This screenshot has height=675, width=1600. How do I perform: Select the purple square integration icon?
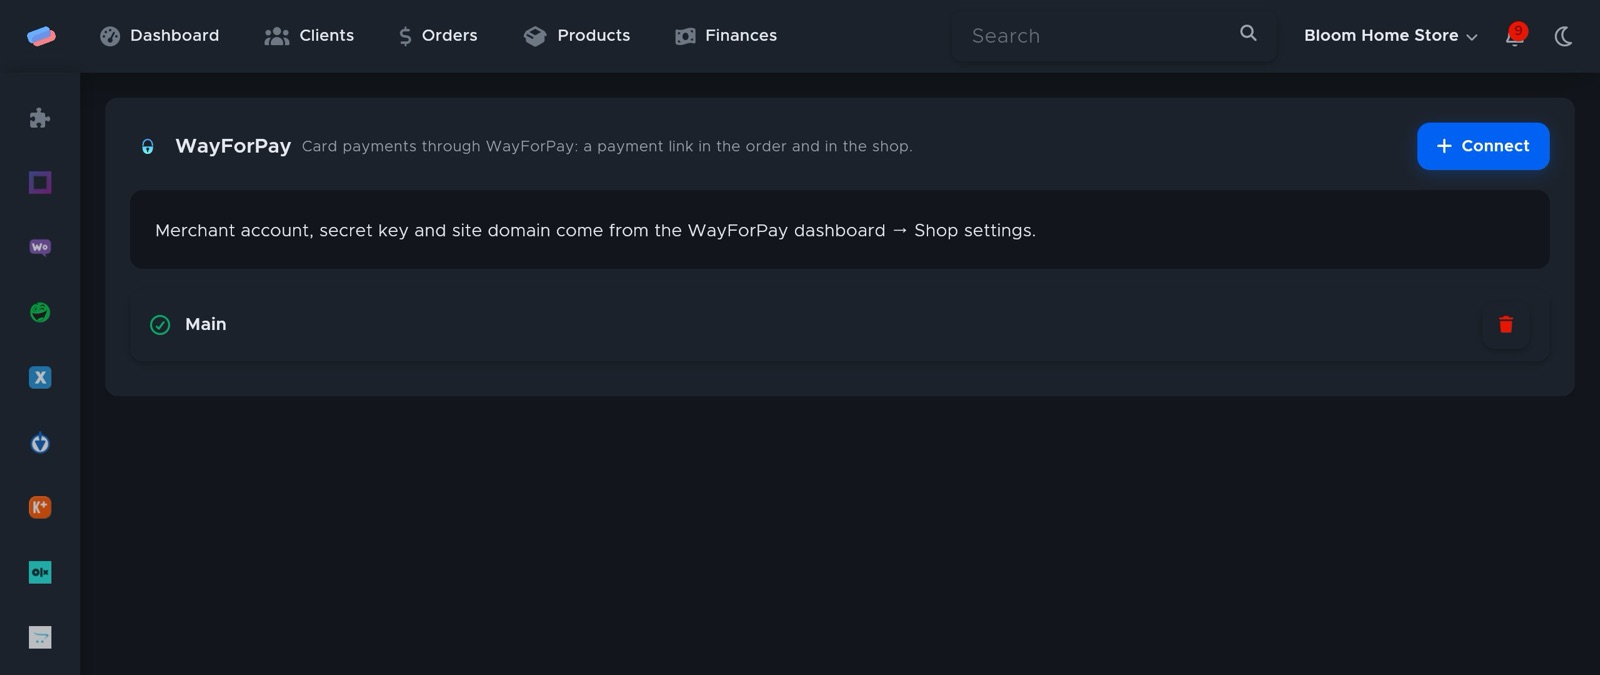40,182
